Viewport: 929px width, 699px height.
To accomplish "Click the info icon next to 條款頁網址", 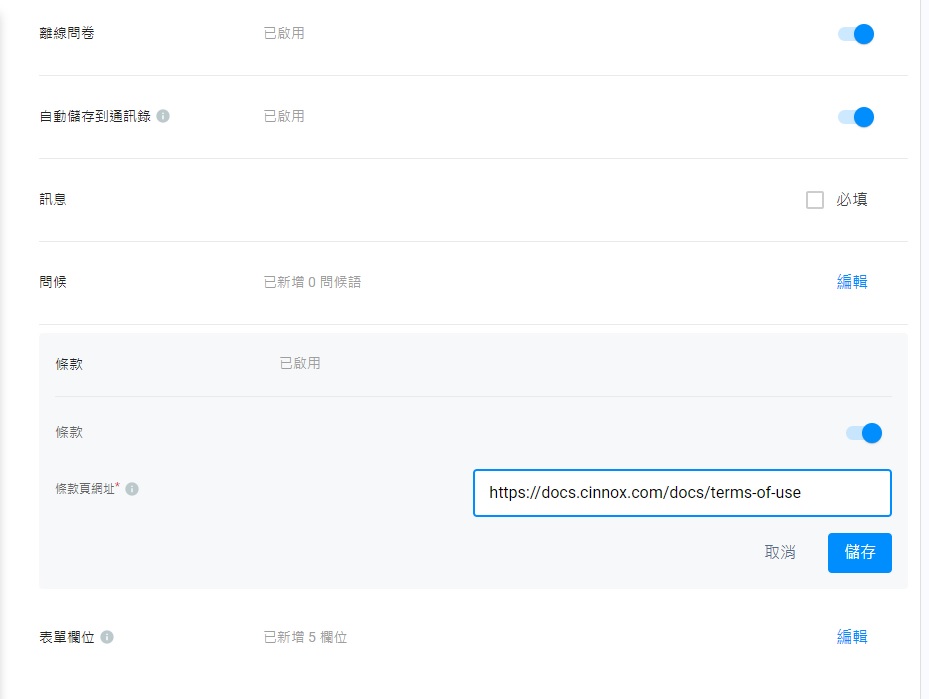I will pyautogui.click(x=132, y=490).
